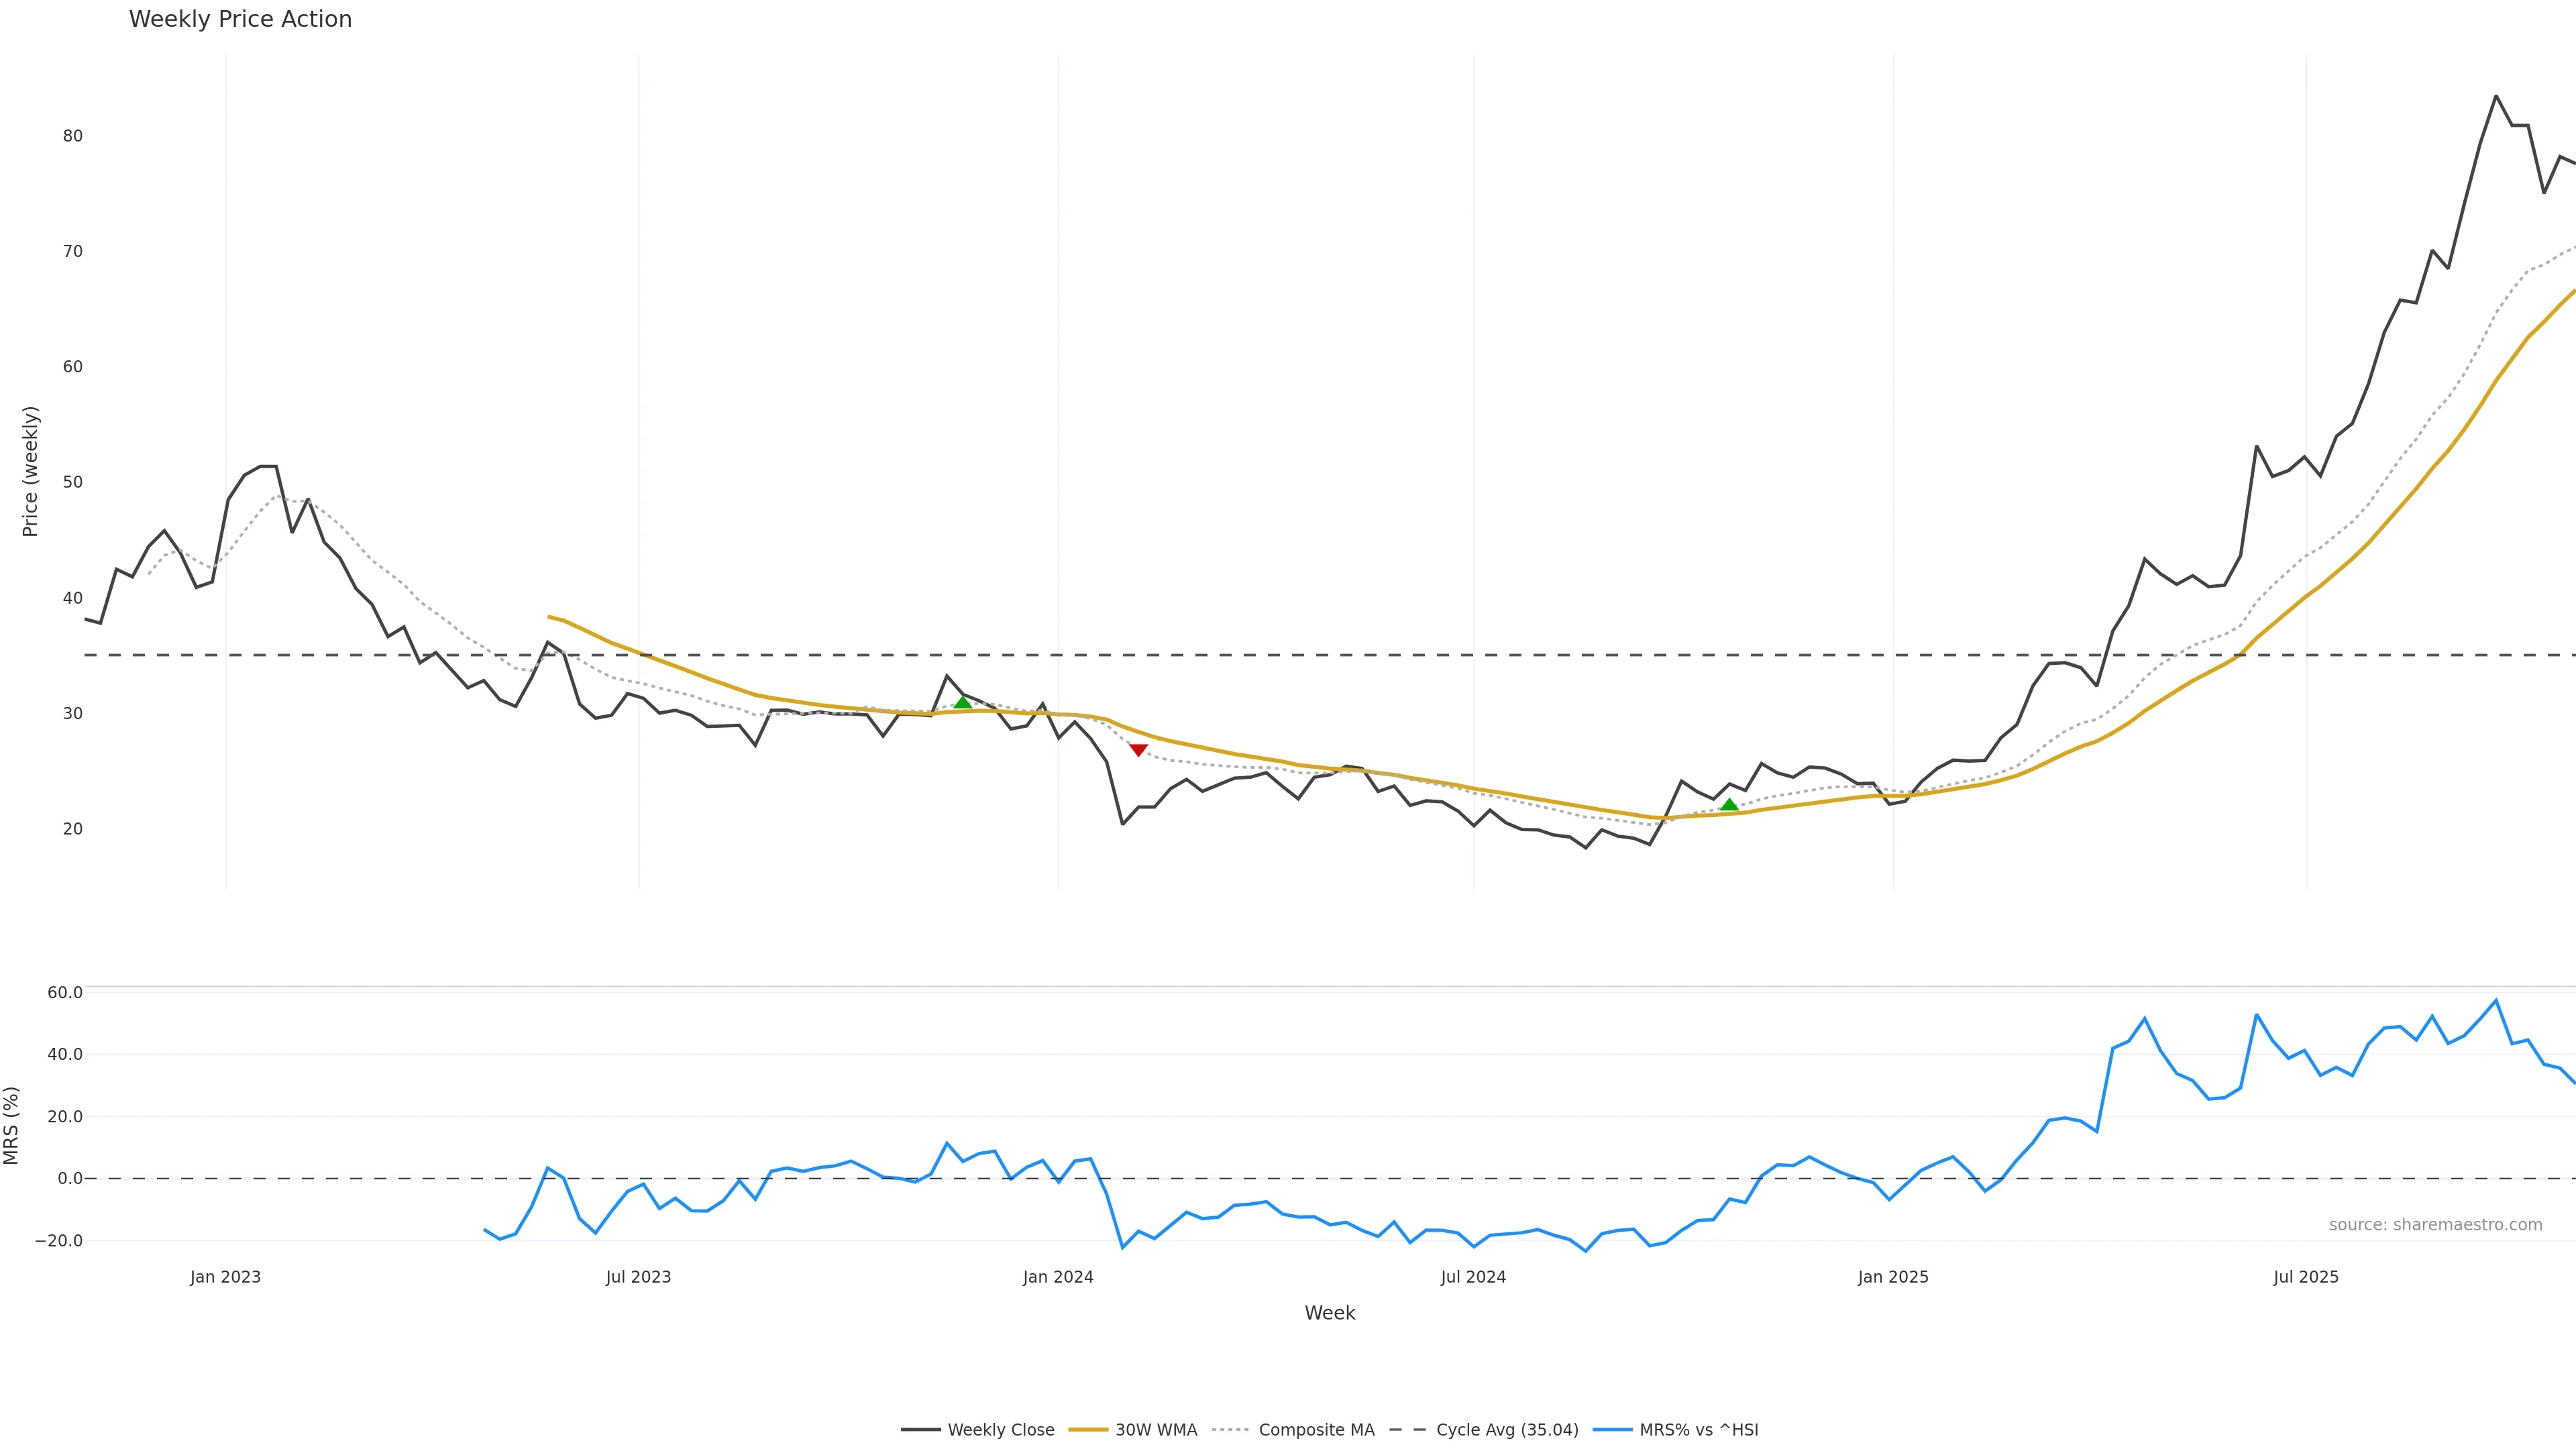Click the Price (weekly) y-axis label
Screen dimensions: 2576x1449
point(30,471)
